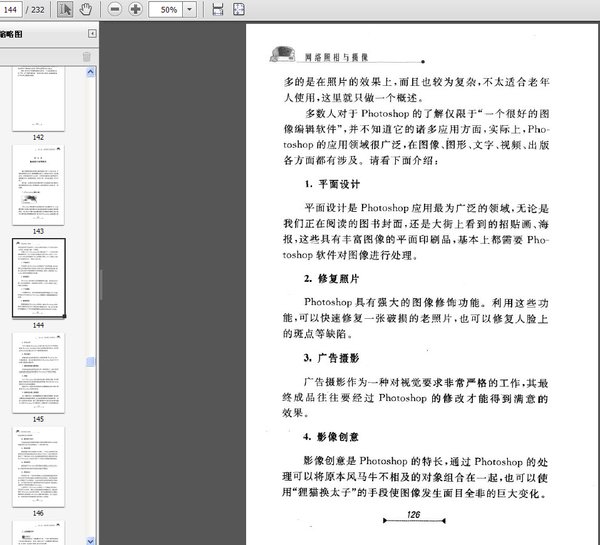The width and height of the screenshot is (600, 545).
Task: Open page 146 thumbnail
Action: [x=38, y=467]
